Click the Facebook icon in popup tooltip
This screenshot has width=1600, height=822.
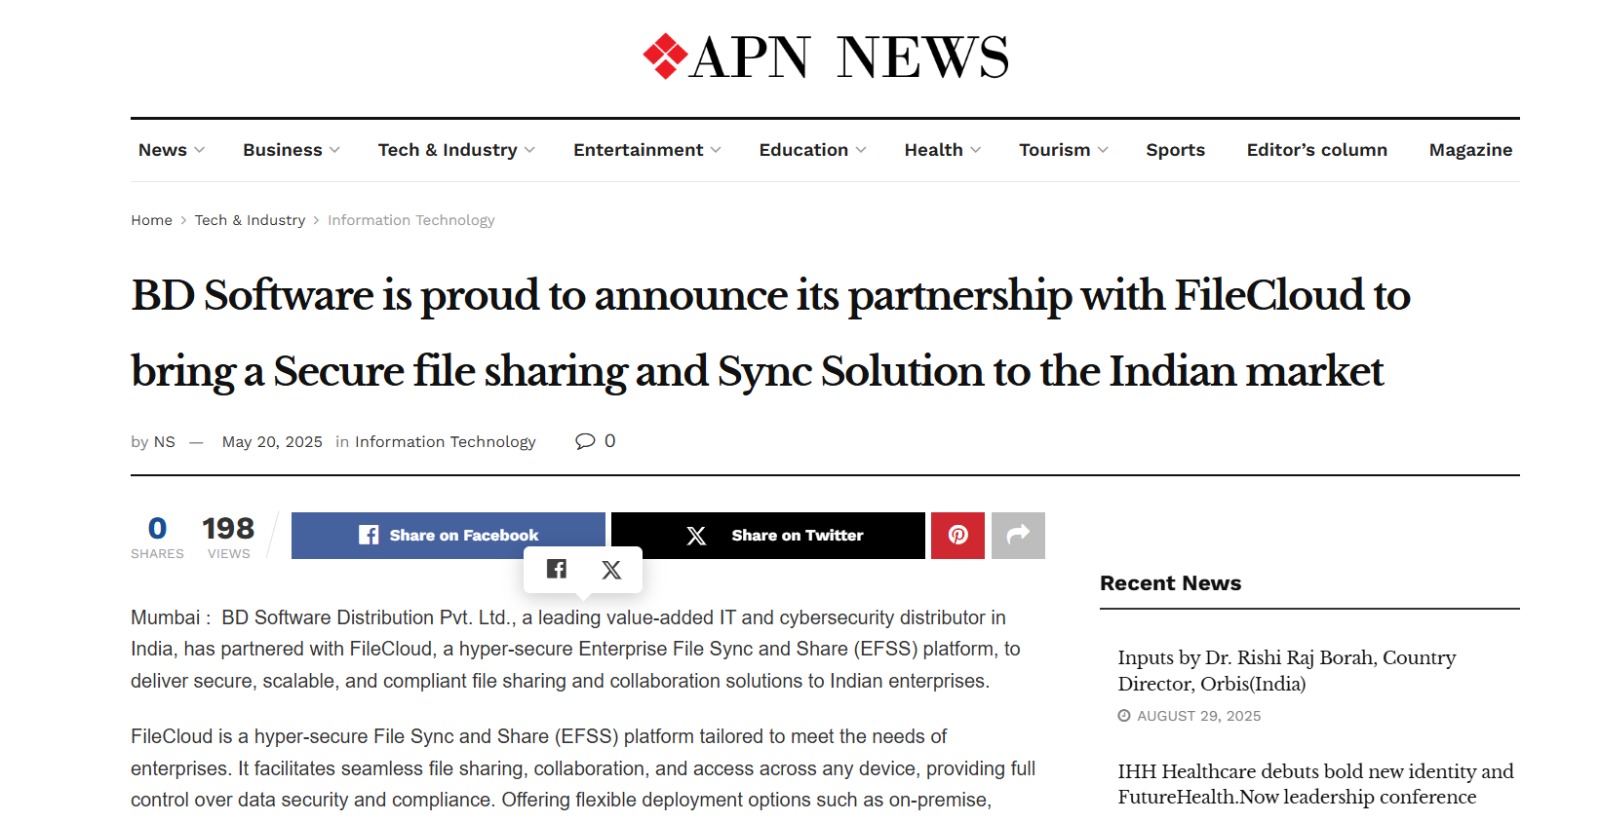(557, 569)
